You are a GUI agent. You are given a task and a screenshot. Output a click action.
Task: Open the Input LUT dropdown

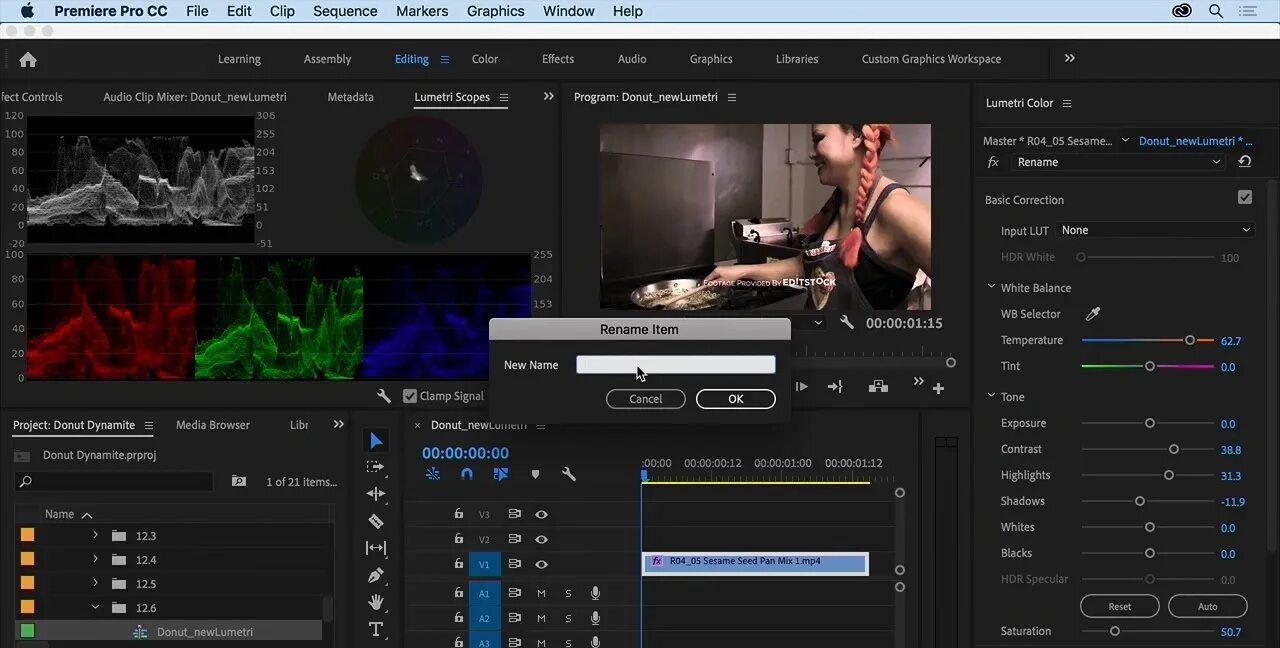point(1155,230)
